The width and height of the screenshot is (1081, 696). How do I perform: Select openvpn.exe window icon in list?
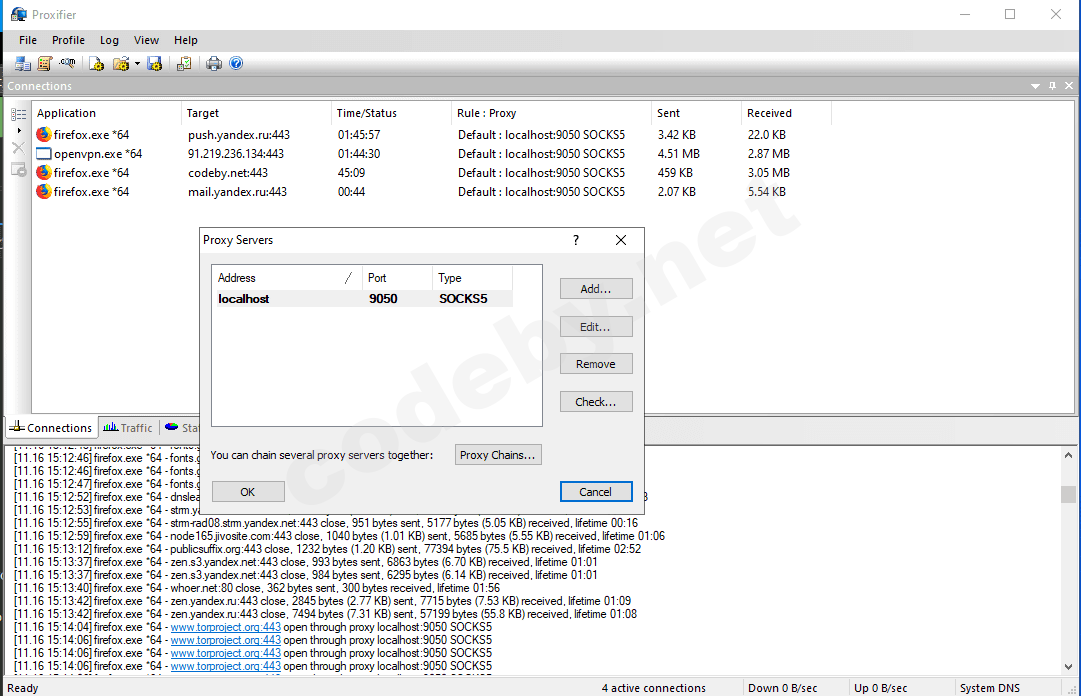[44, 154]
